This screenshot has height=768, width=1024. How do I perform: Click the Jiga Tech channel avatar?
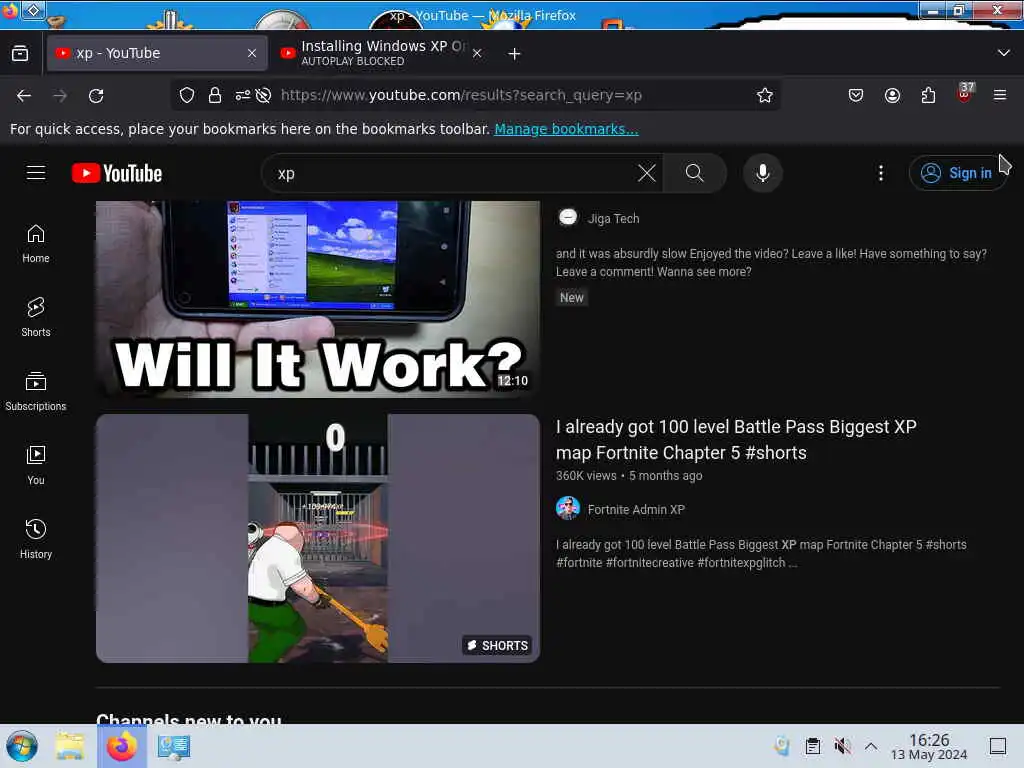pyautogui.click(x=568, y=218)
